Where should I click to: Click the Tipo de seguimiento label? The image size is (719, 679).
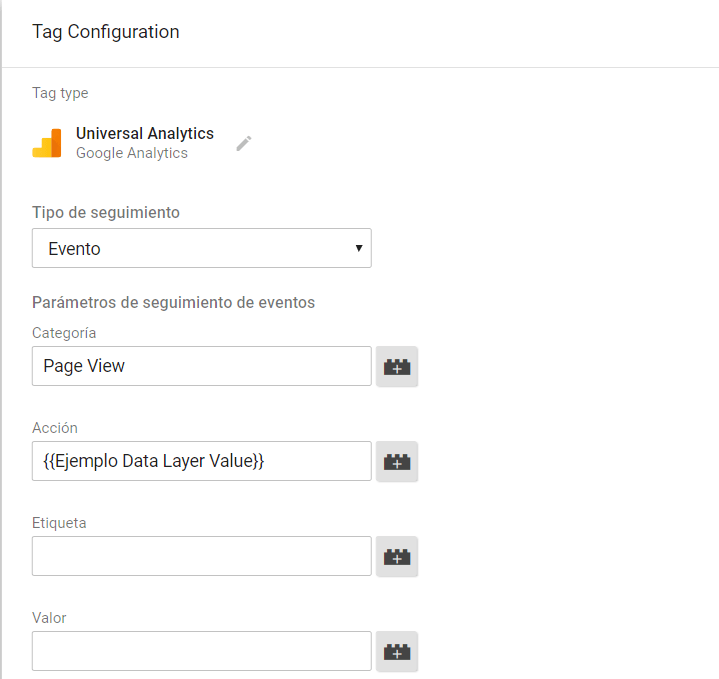coord(106,212)
